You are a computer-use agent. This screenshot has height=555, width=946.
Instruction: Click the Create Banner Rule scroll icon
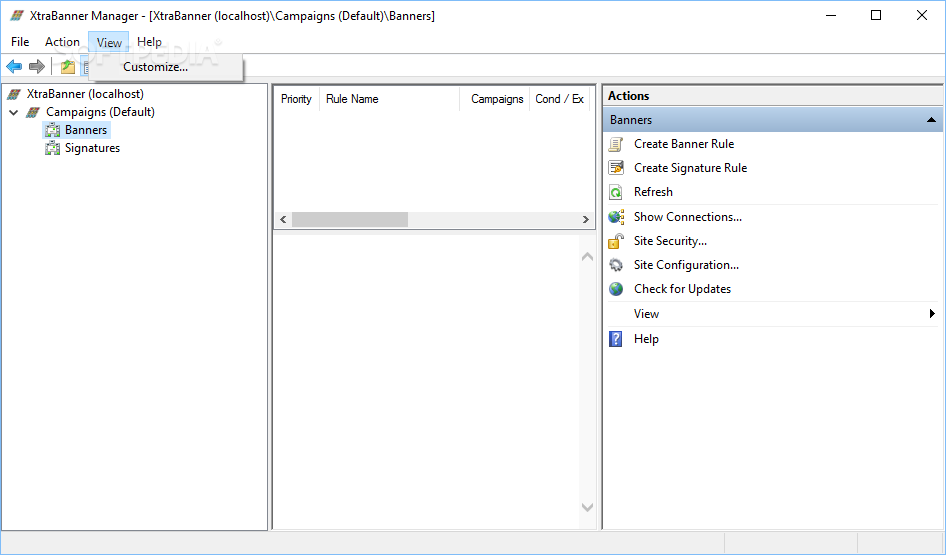tap(615, 144)
